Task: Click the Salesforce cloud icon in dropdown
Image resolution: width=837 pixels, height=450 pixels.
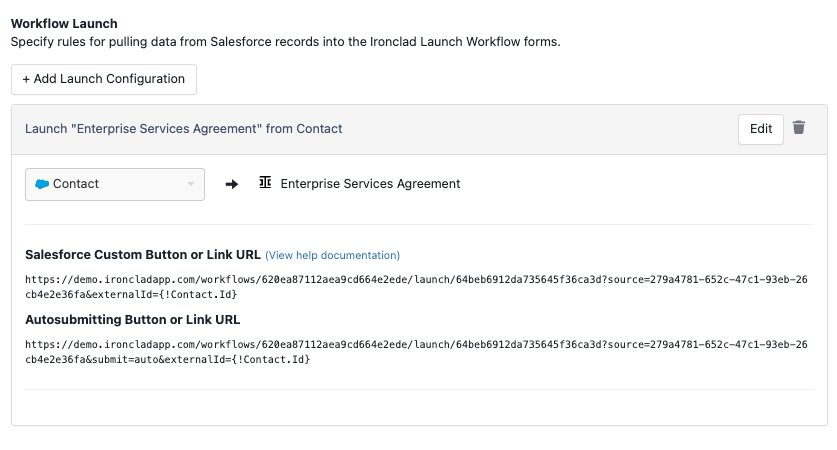Action: tap(42, 184)
